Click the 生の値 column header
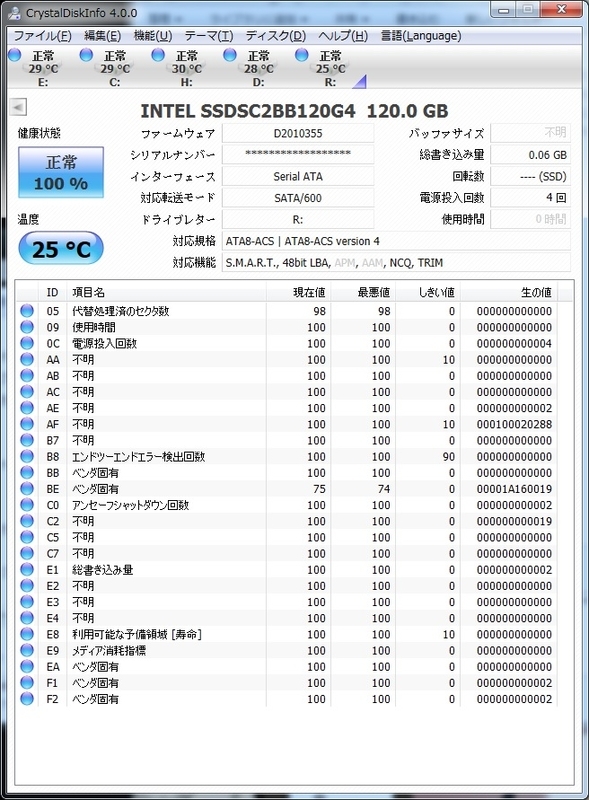This screenshot has width=589, height=800. pyautogui.click(x=509, y=292)
